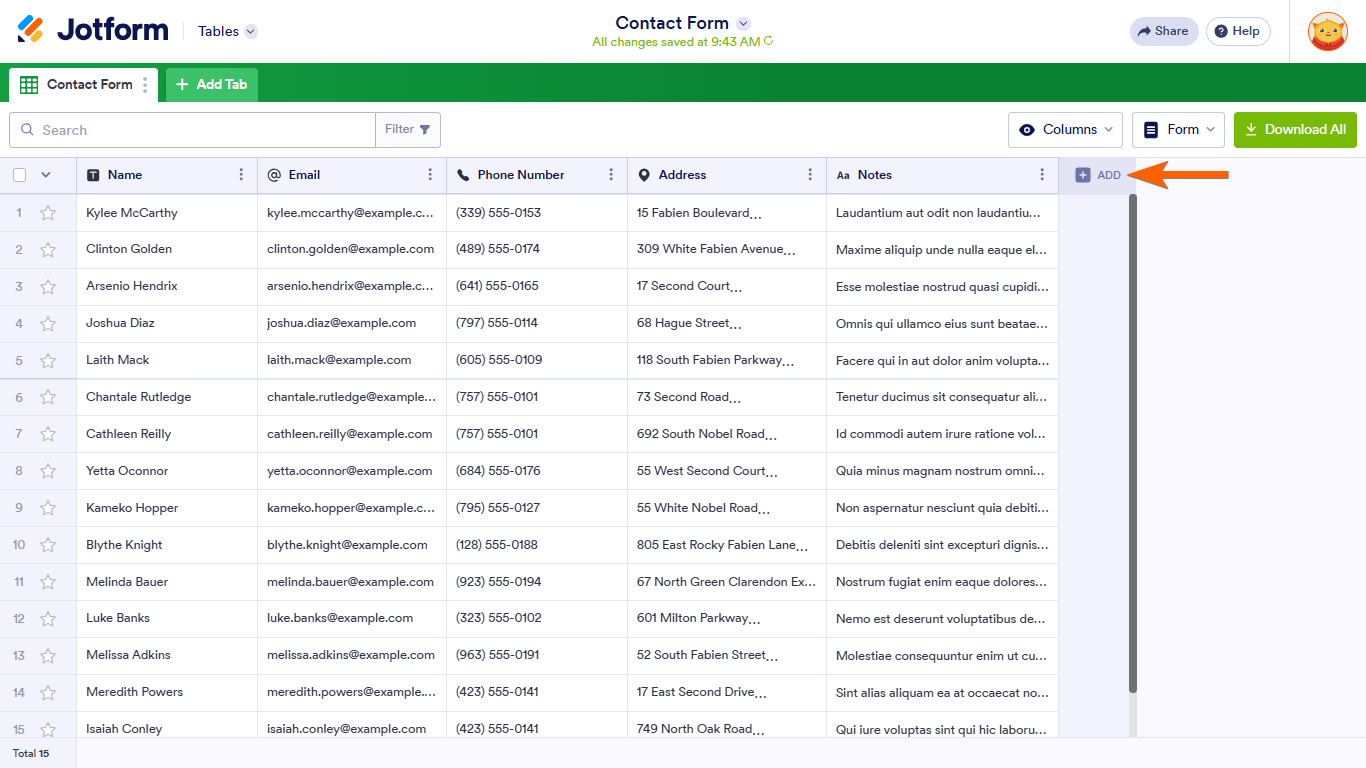Open the user avatar profile menu
Screen dimensions: 1366x768
pos(1327,31)
